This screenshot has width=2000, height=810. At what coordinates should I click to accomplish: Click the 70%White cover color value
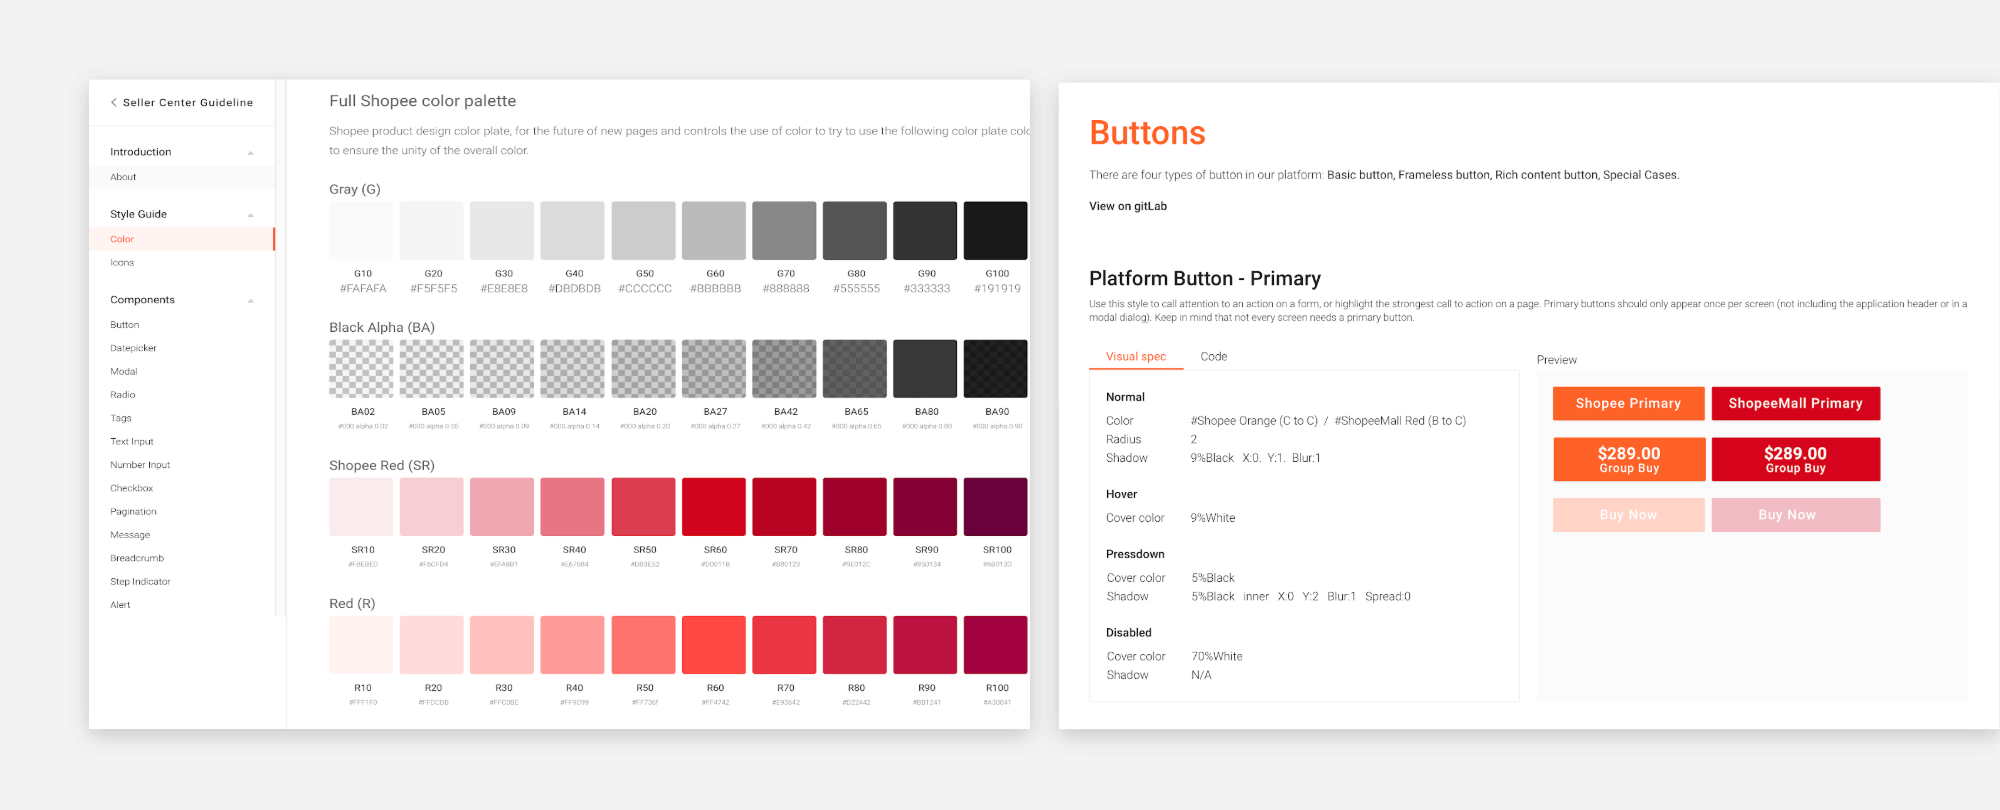[1217, 657]
